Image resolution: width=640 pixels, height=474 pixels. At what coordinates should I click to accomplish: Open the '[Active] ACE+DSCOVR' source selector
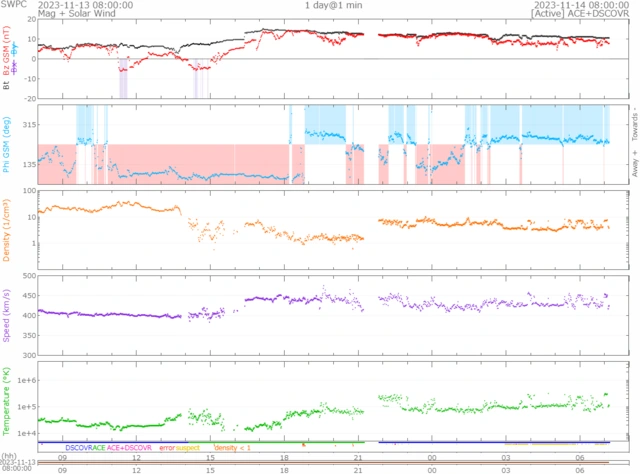coord(580,13)
